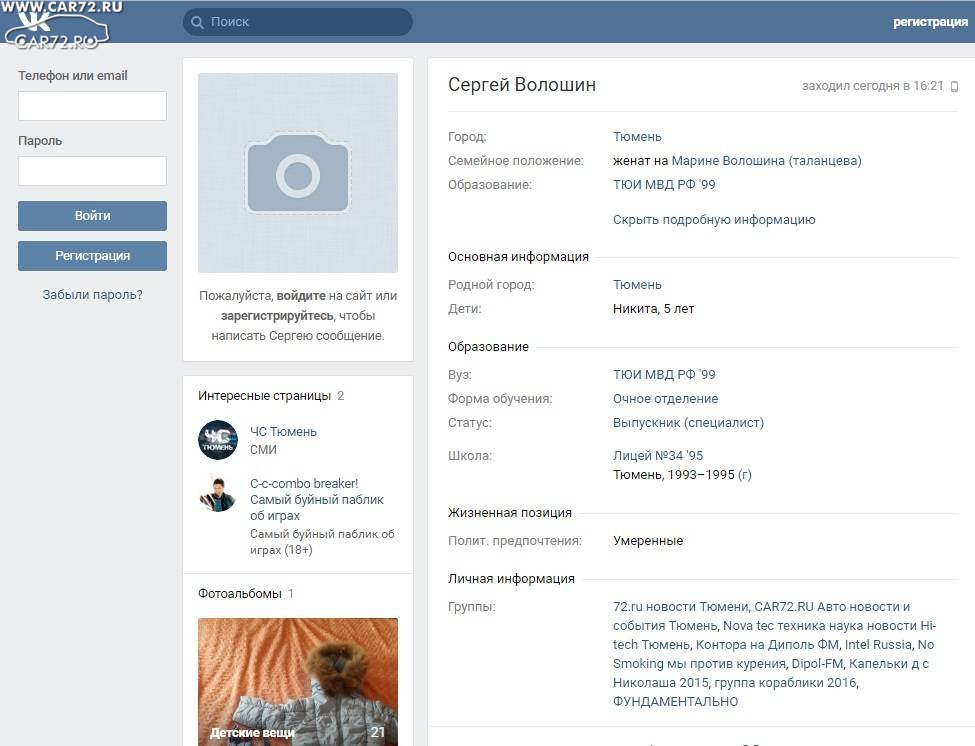Open Контора на Диполь ФМ group link
The image size is (975, 746).
(767, 645)
